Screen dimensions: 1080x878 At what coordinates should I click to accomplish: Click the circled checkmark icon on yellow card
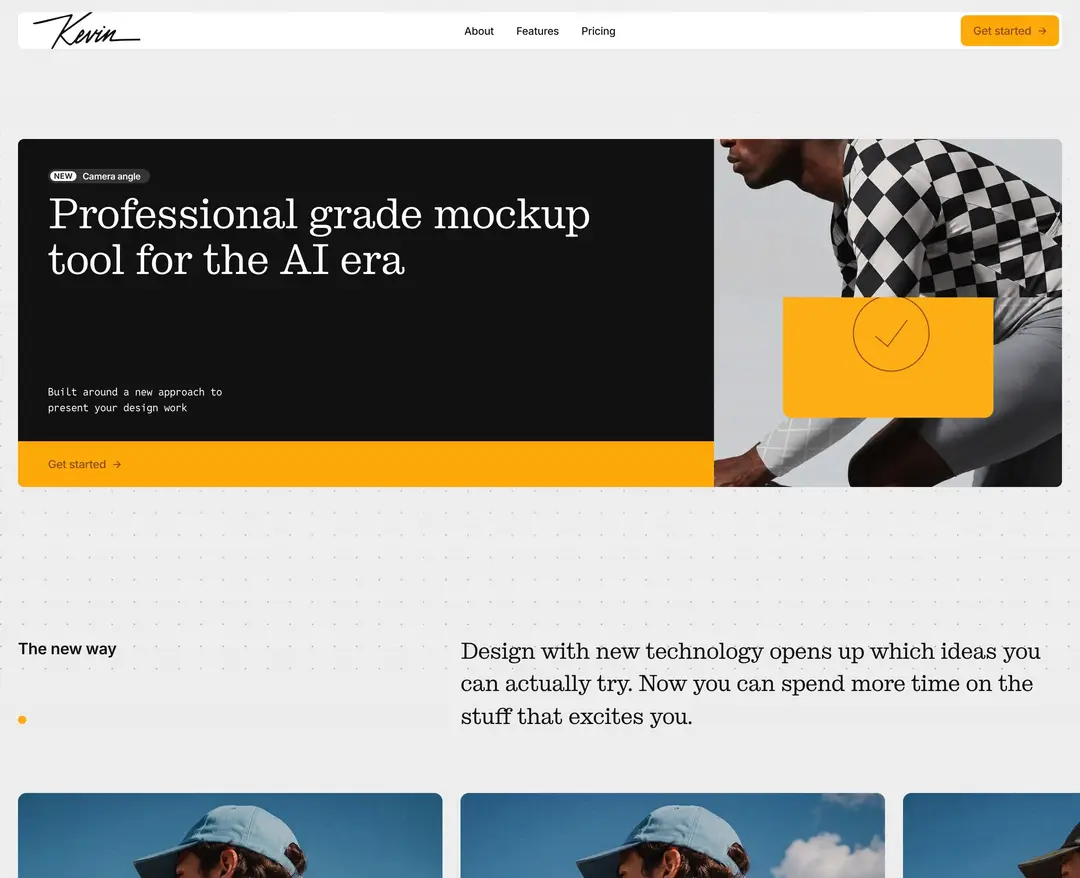point(891,334)
